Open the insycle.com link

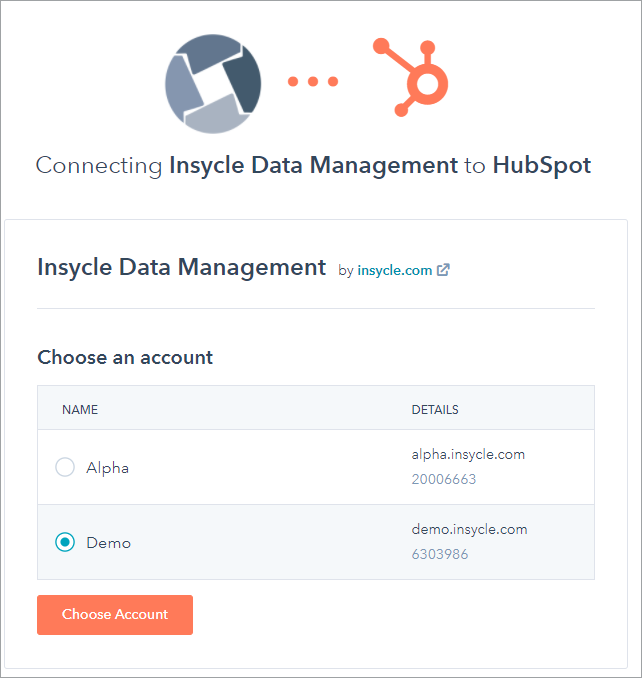[395, 270]
